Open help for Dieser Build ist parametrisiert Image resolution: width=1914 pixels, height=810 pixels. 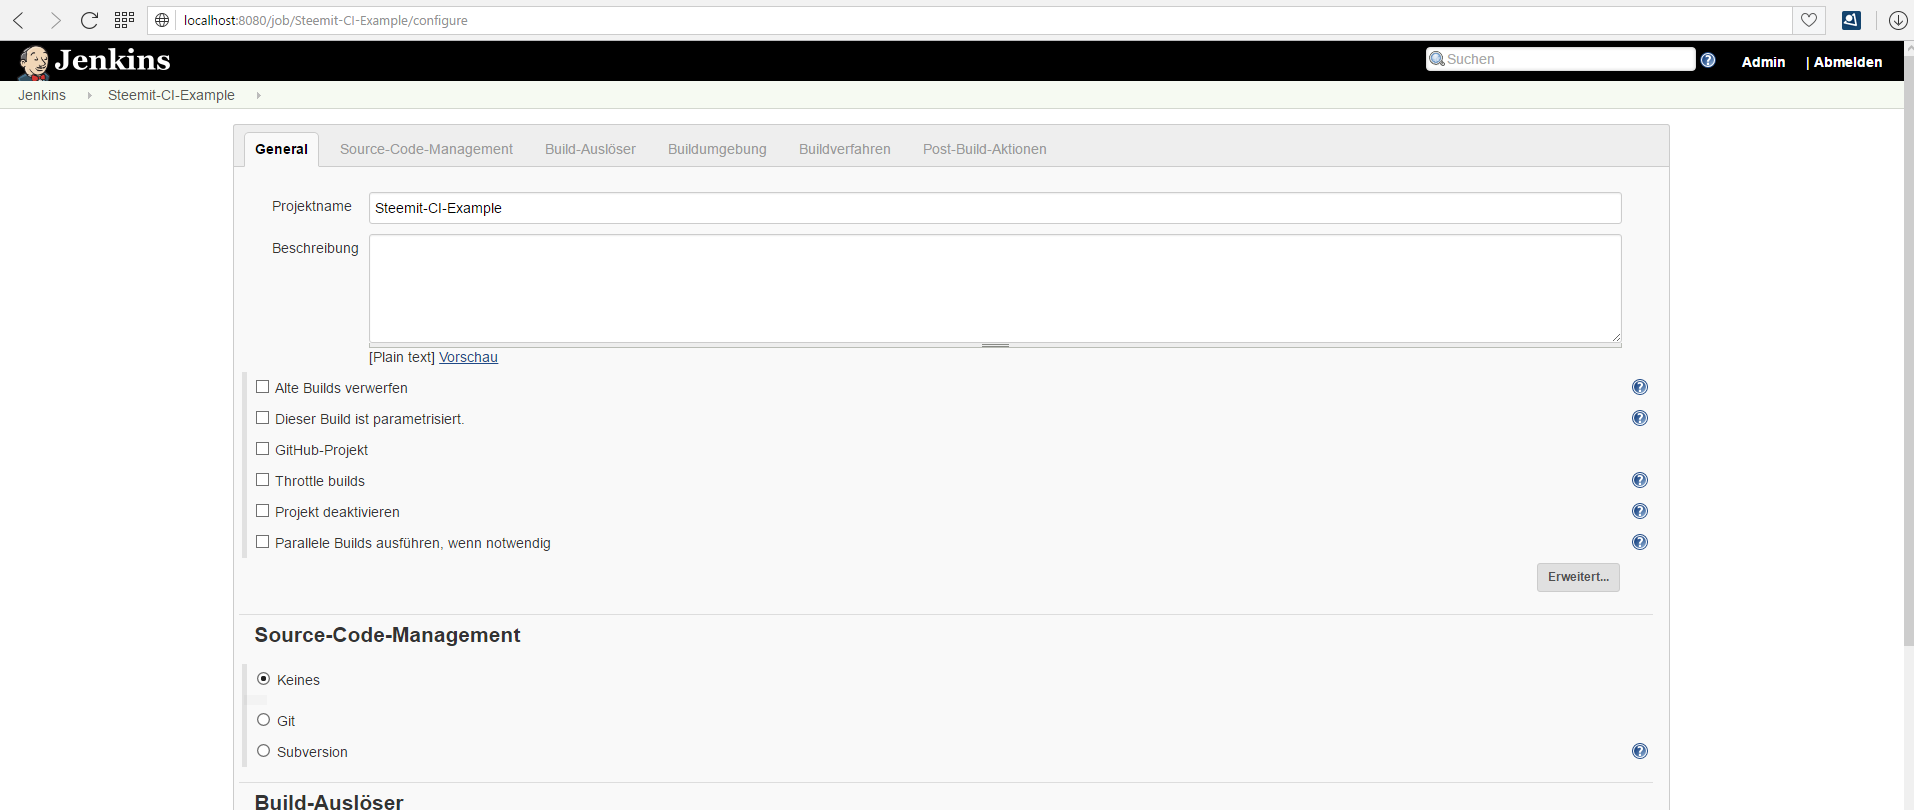coord(1640,418)
